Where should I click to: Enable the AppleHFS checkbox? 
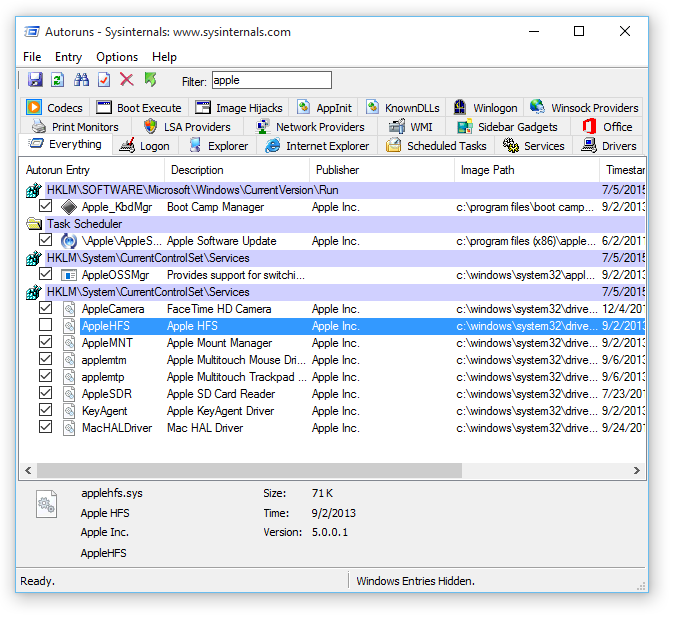45,325
